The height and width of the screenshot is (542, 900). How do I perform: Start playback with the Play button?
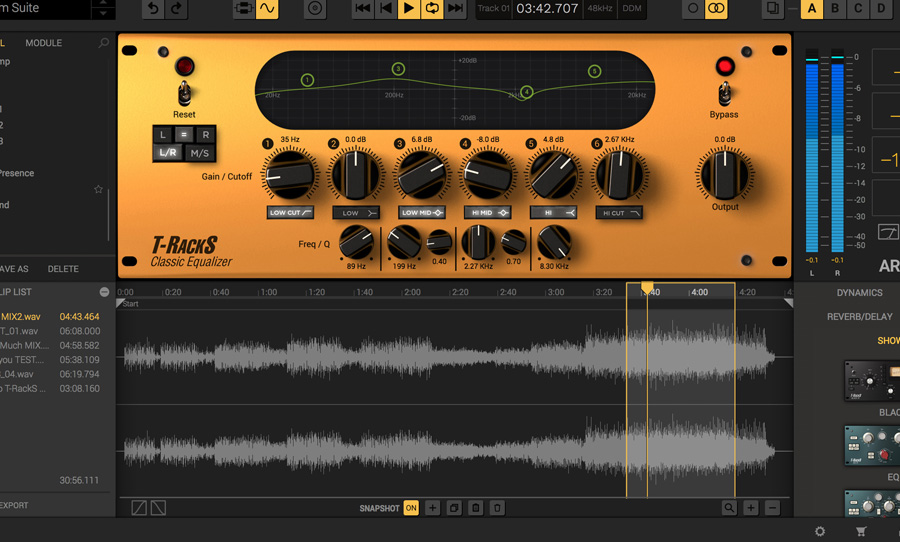(x=409, y=9)
